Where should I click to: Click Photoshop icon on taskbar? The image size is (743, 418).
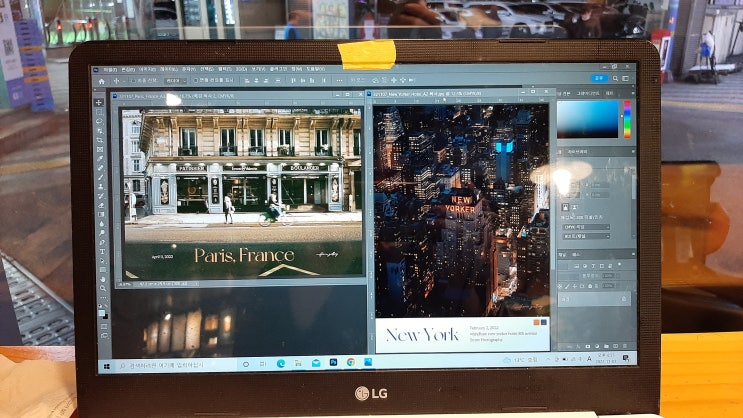point(333,363)
